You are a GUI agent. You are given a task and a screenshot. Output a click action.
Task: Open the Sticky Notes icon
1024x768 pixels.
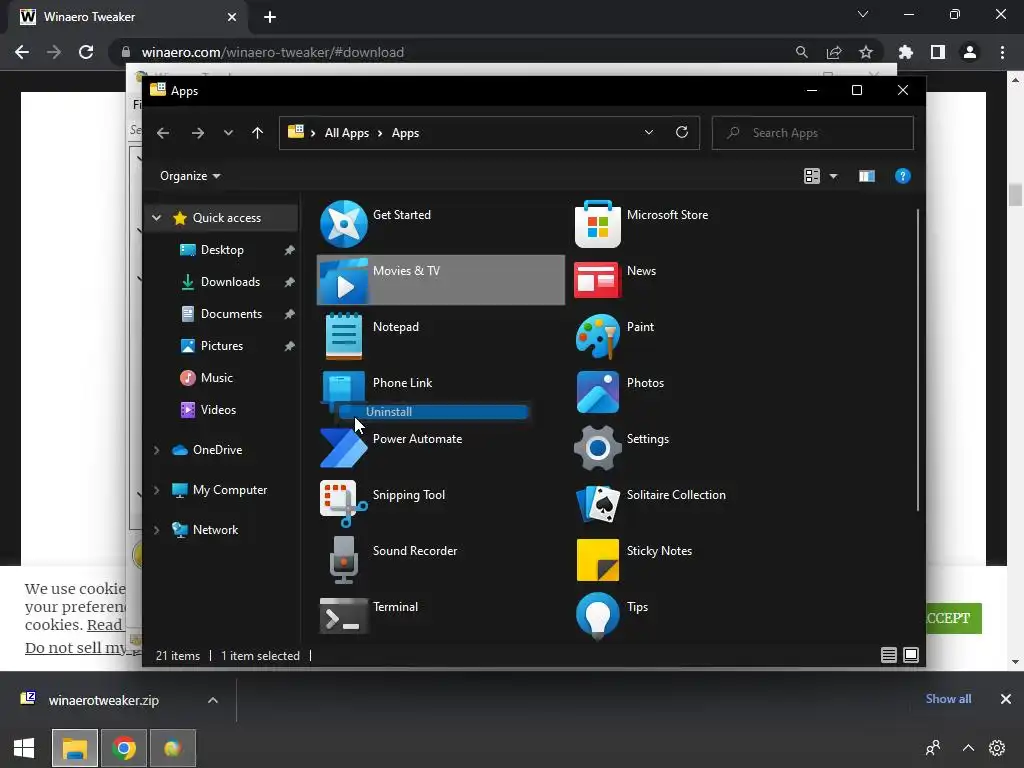pyautogui.click(x=598, y=560)
